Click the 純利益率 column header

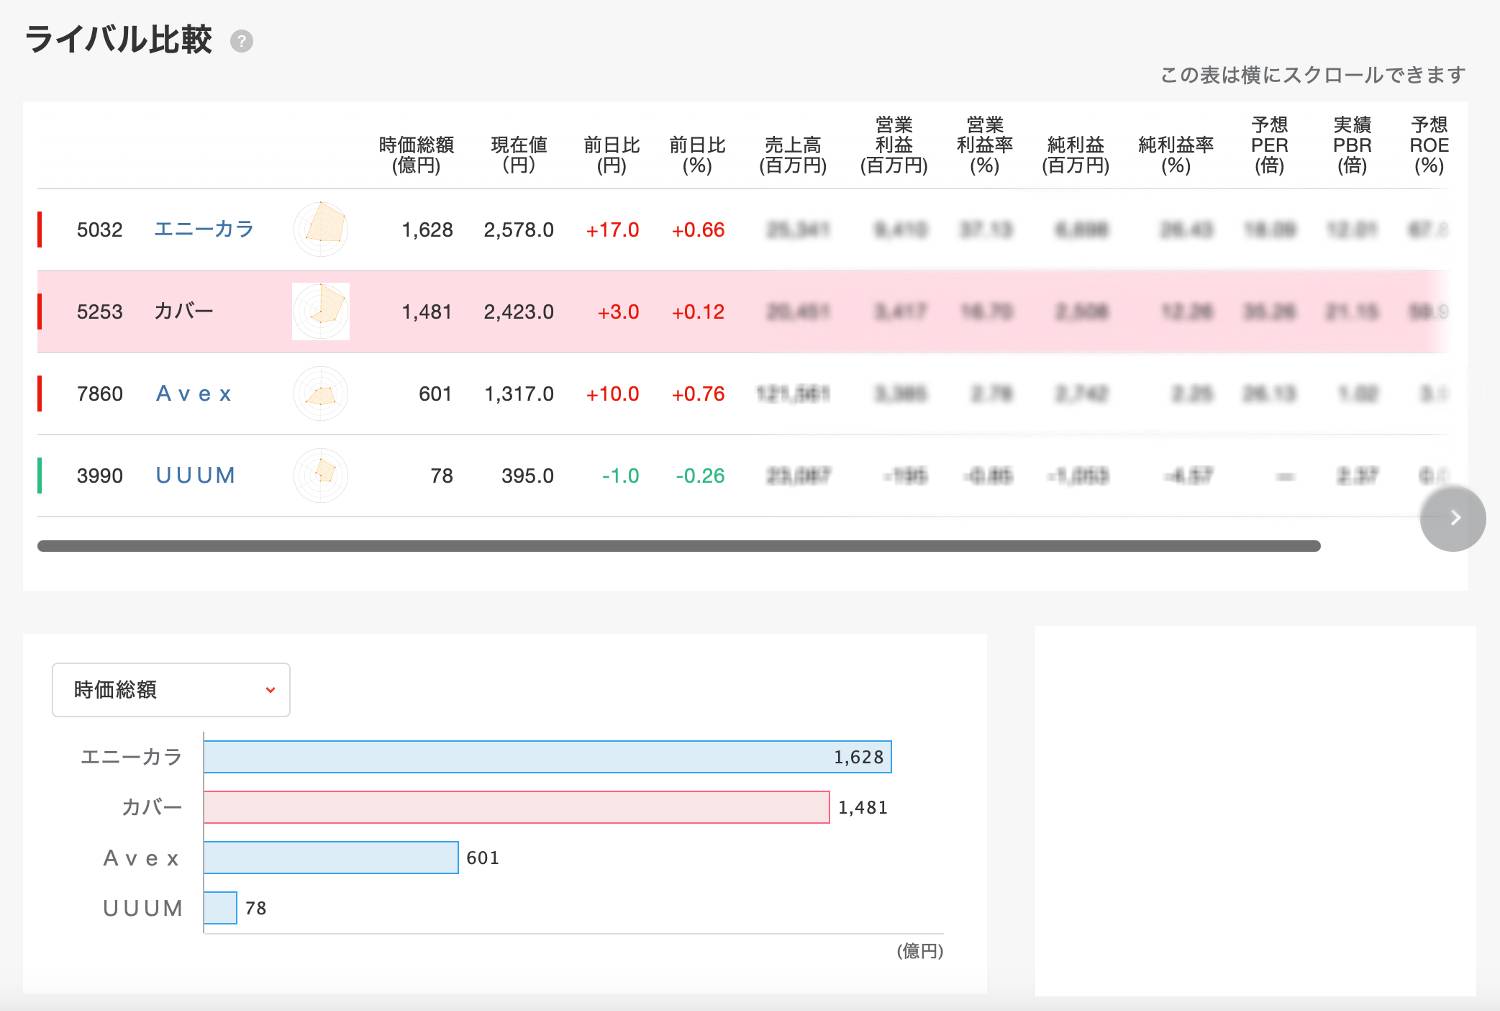pos(1175,155)
